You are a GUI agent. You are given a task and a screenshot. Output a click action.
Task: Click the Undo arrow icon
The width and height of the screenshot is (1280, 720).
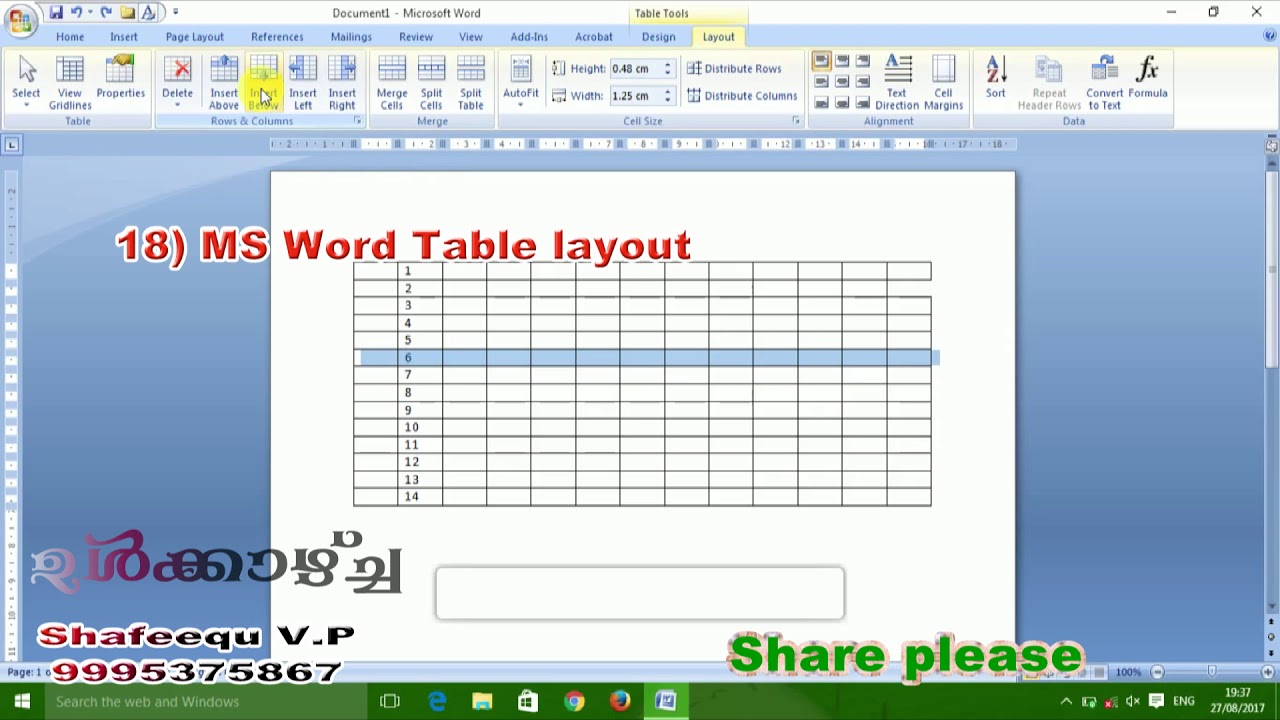(x=76, y=12)
